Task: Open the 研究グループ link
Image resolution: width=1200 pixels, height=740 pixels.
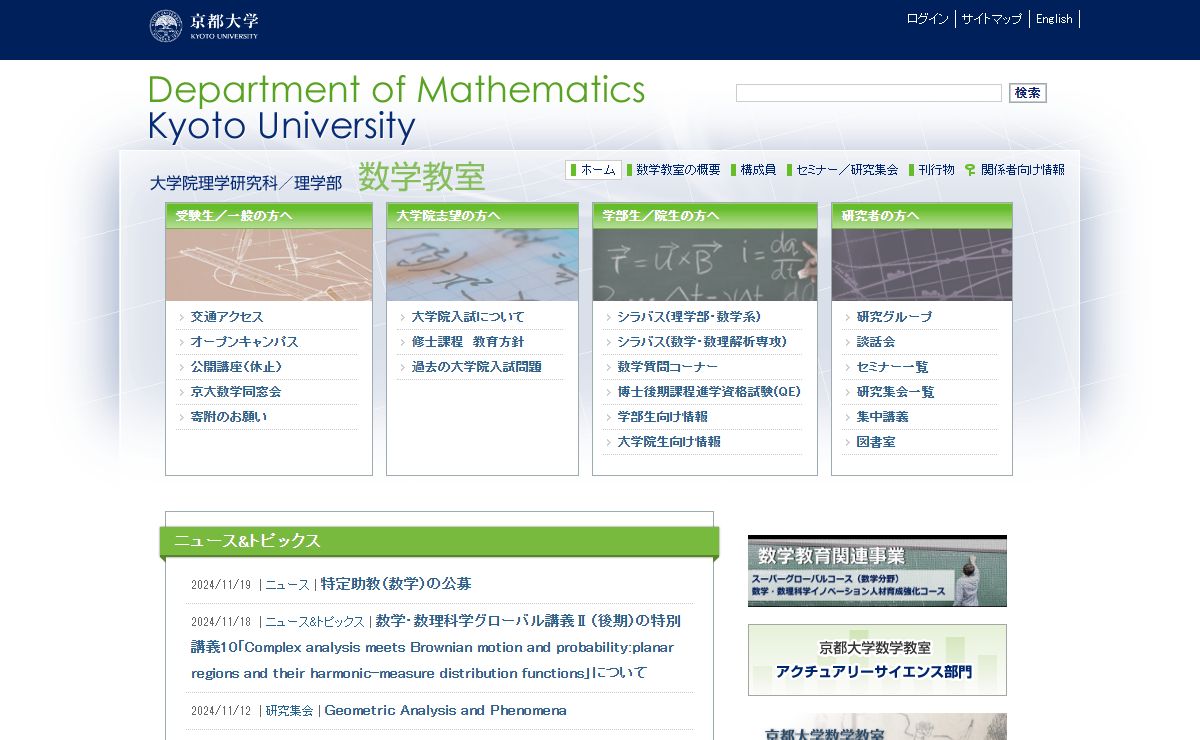Action: point(894,317)
